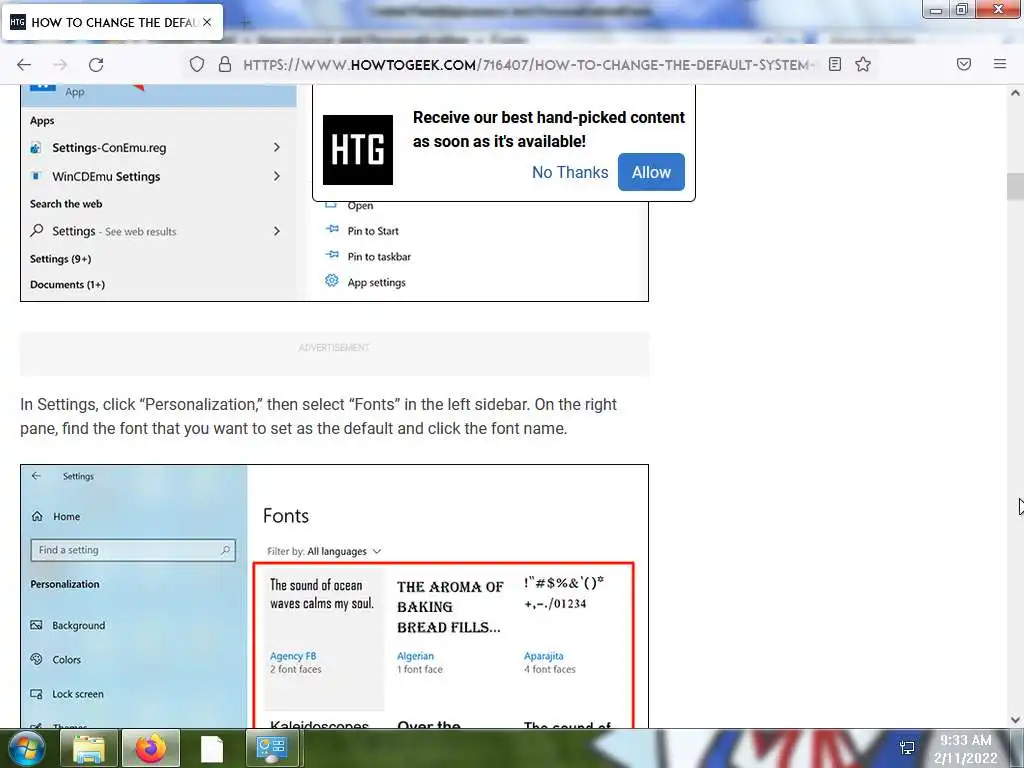Save page to Pocket icon
This screenshot has height=768, width=1024.
[964, 64]
